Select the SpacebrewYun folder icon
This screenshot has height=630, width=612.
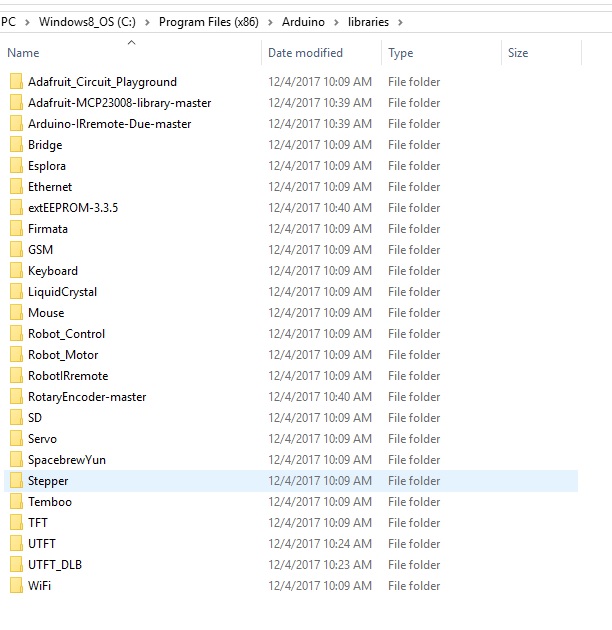coord(16,459)
